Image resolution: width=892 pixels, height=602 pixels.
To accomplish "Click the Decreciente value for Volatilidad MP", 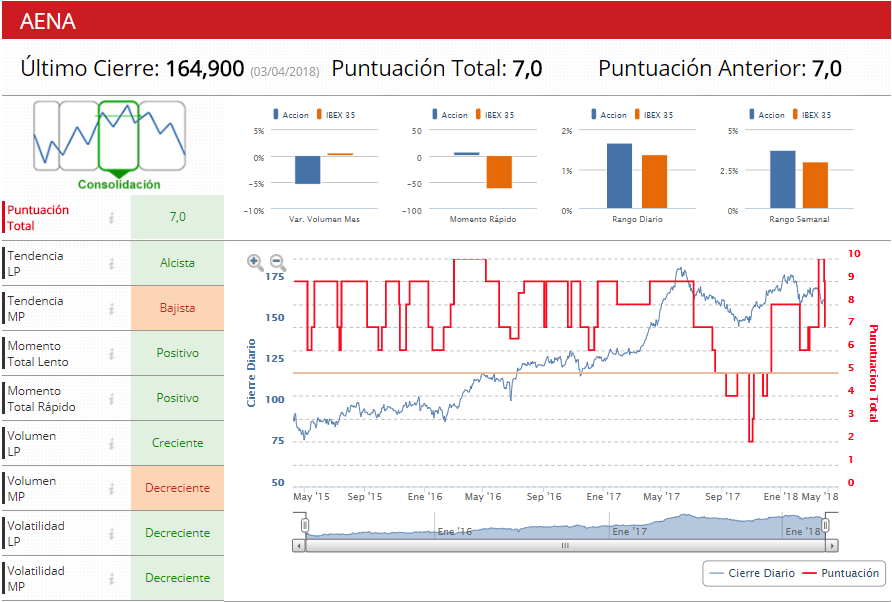I will [177, 578].
